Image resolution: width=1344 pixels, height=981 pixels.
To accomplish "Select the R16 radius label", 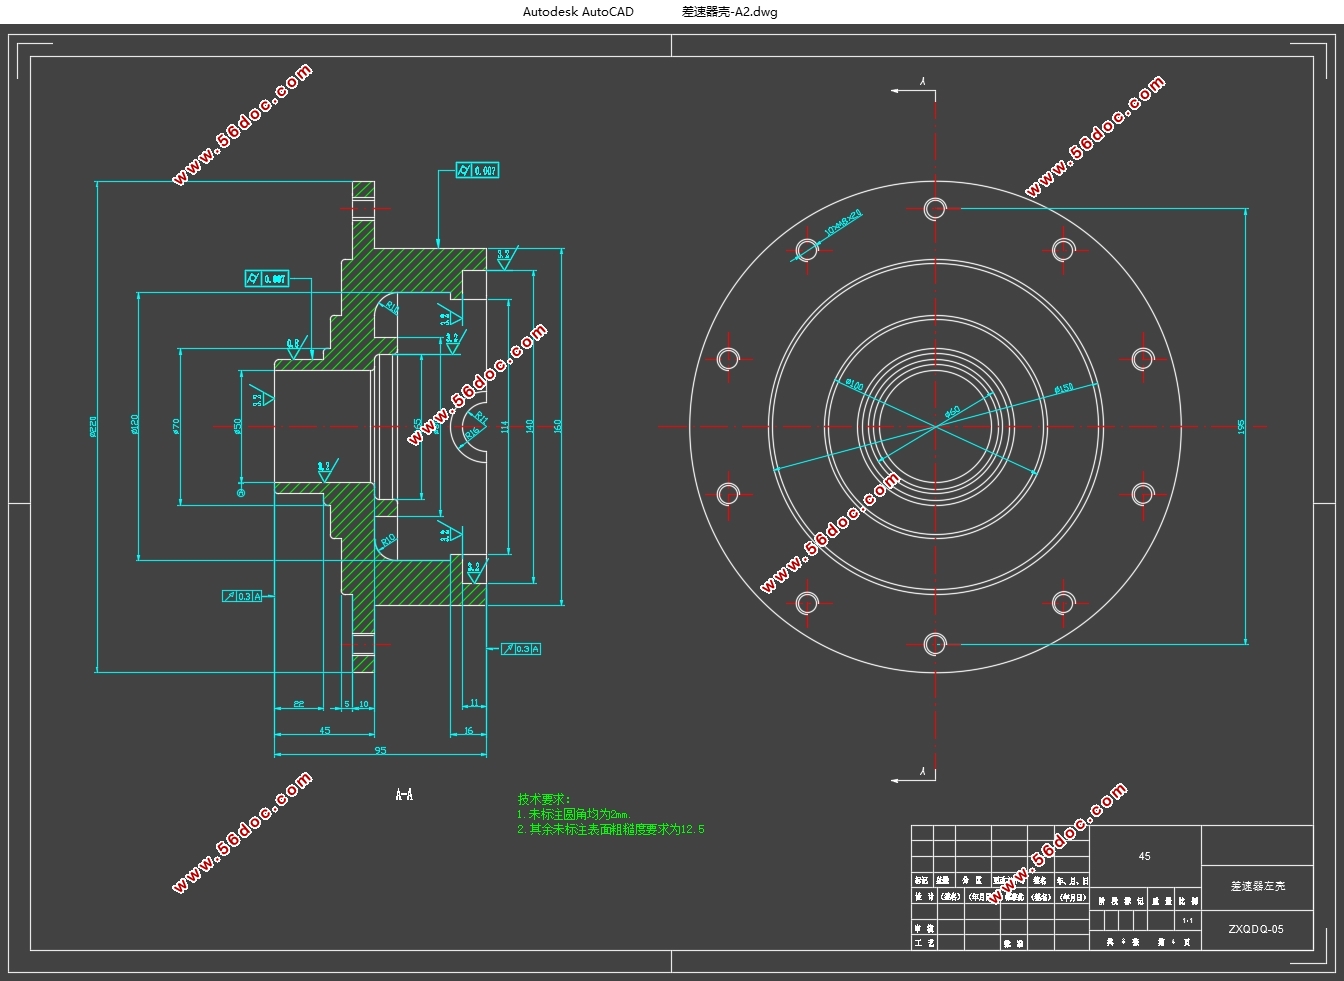I will (x=472, y=432).
